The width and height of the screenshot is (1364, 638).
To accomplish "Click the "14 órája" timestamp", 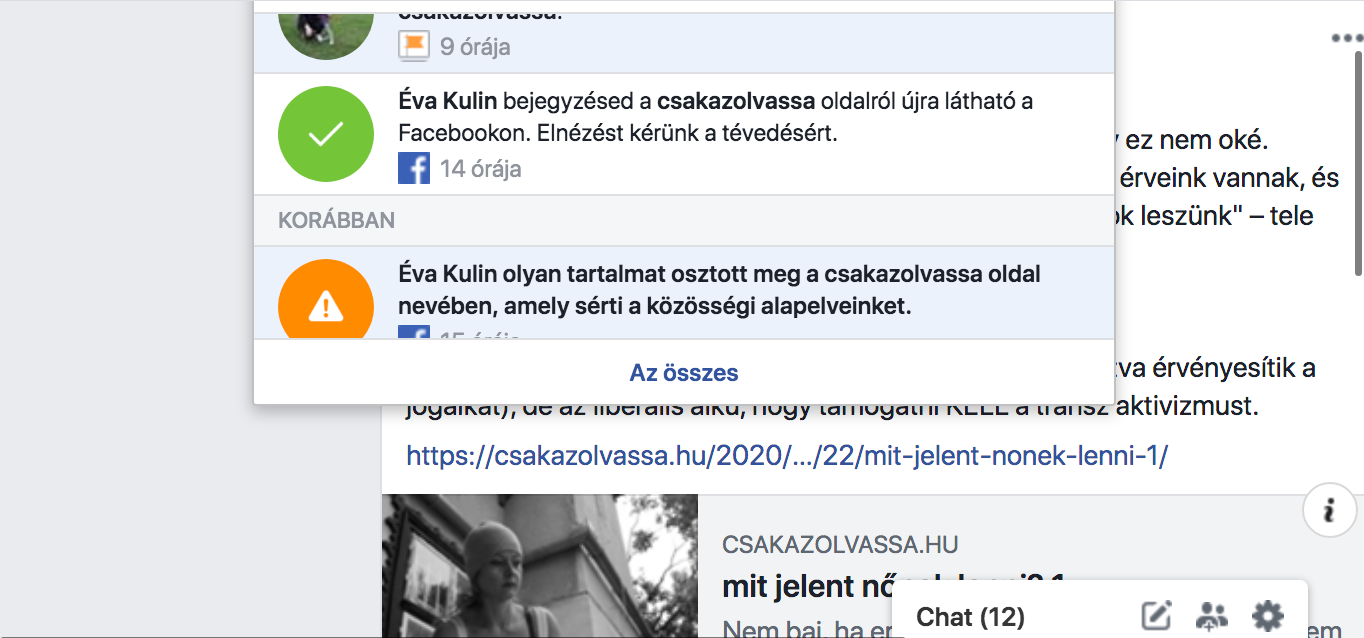I will pyautogui.click(x=480, y=168).
